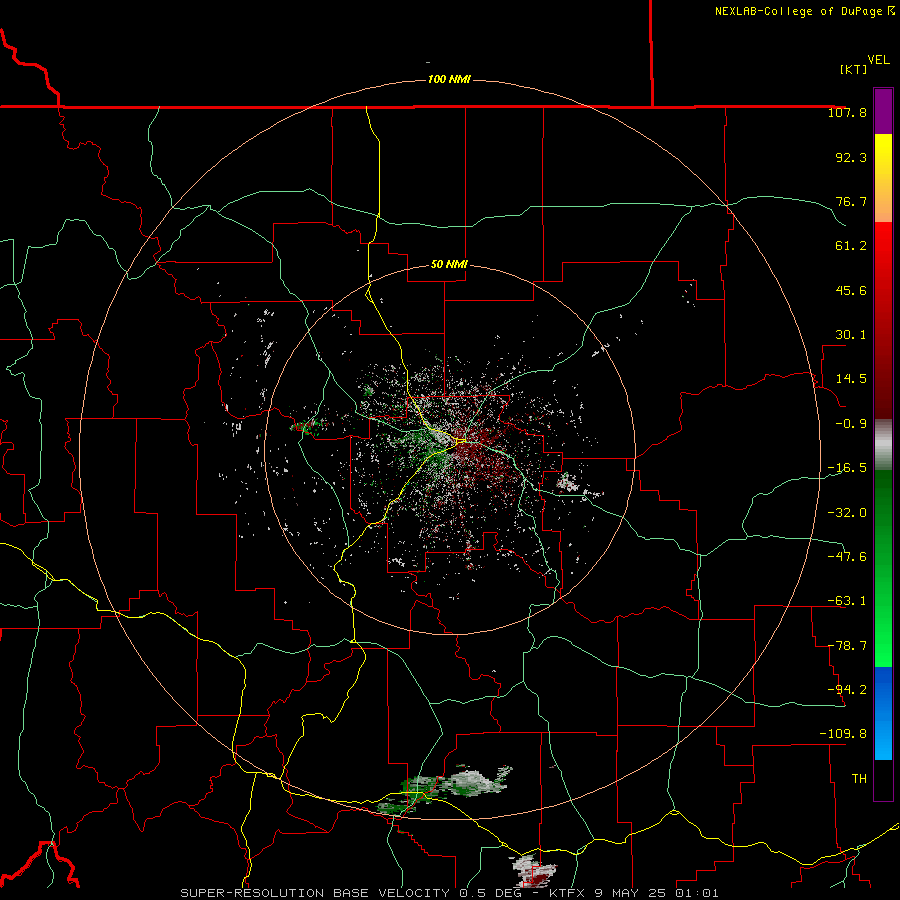Click the Super-Resolution Base Velocity caption text

point(449,893)
